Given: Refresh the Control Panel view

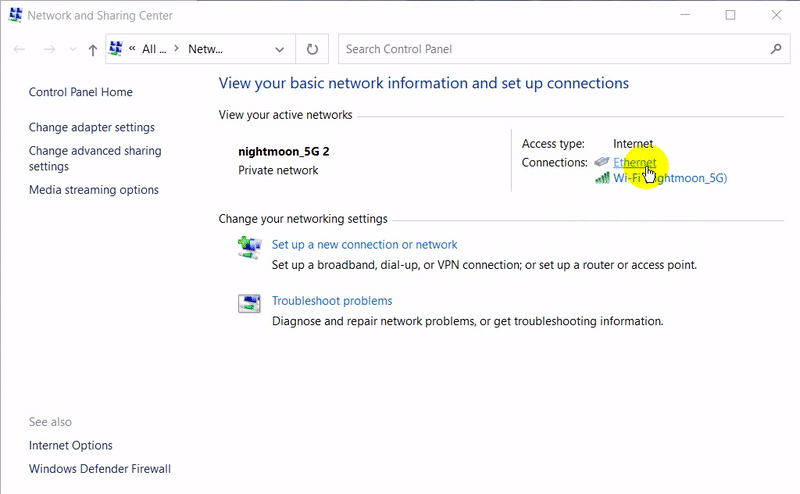Looking at the screenshot, I should tap(312, 49).
